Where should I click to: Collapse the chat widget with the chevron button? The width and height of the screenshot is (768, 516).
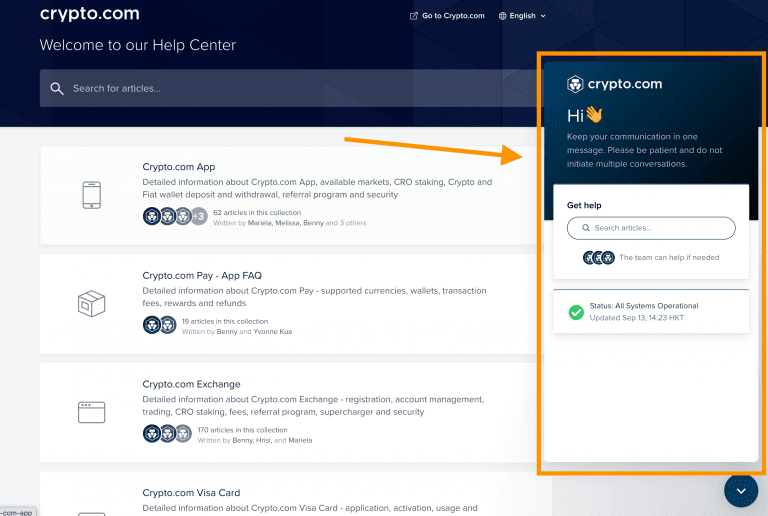click(x=740, y=491)
